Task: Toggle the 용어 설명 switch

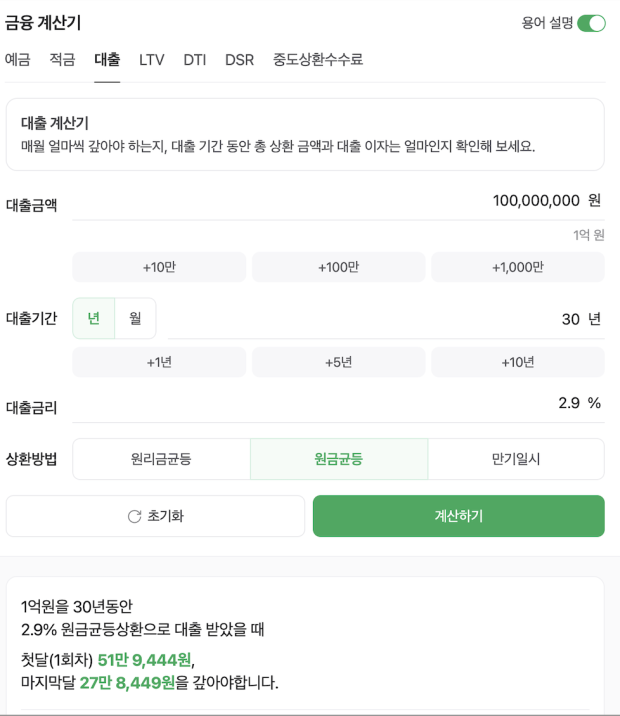Action: [x=591, y=23]
